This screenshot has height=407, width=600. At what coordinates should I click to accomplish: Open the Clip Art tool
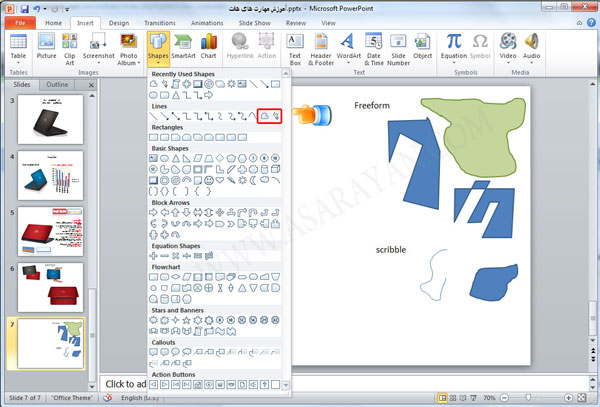[71, 46]
